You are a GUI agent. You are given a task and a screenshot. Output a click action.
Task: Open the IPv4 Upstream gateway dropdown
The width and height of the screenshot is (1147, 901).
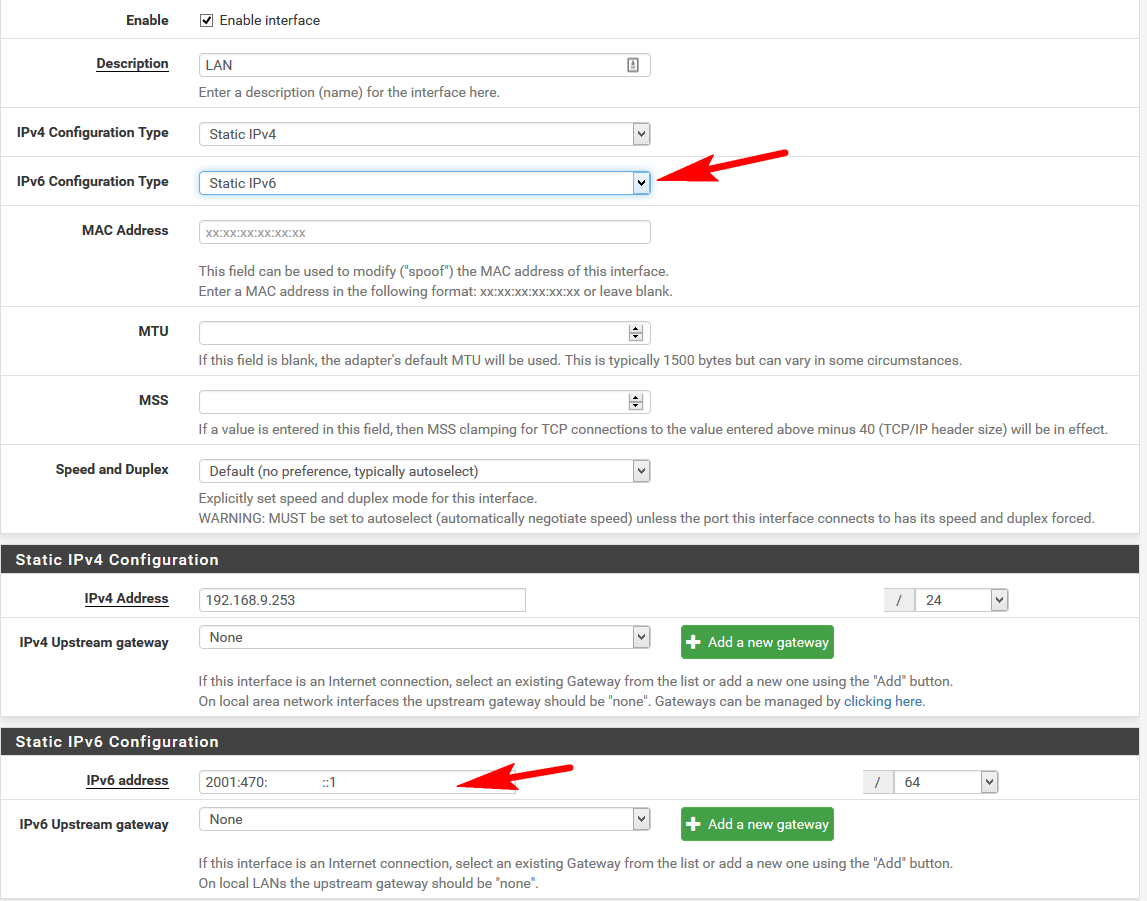424,637
